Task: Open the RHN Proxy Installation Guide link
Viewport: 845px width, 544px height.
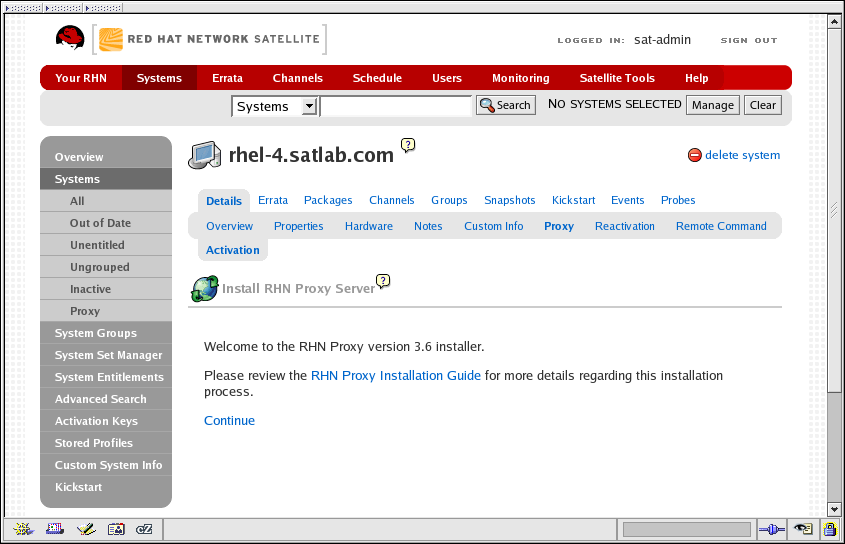Action: (x=396, y=376)
